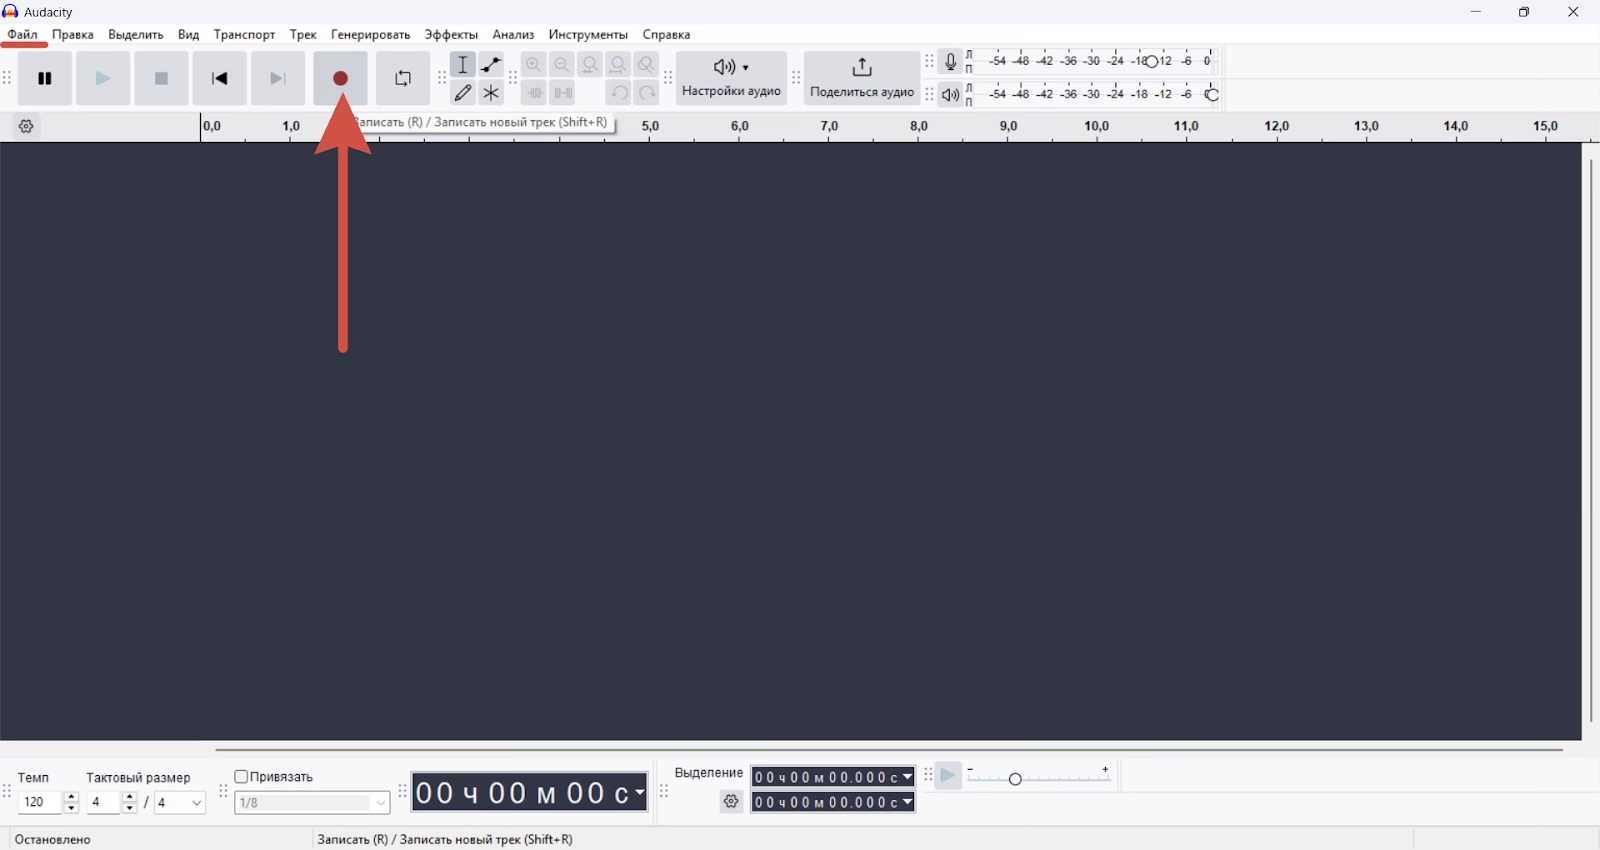Click the Остановлено status bar text
Viewport: 1600px width, 850px height.
54,840
